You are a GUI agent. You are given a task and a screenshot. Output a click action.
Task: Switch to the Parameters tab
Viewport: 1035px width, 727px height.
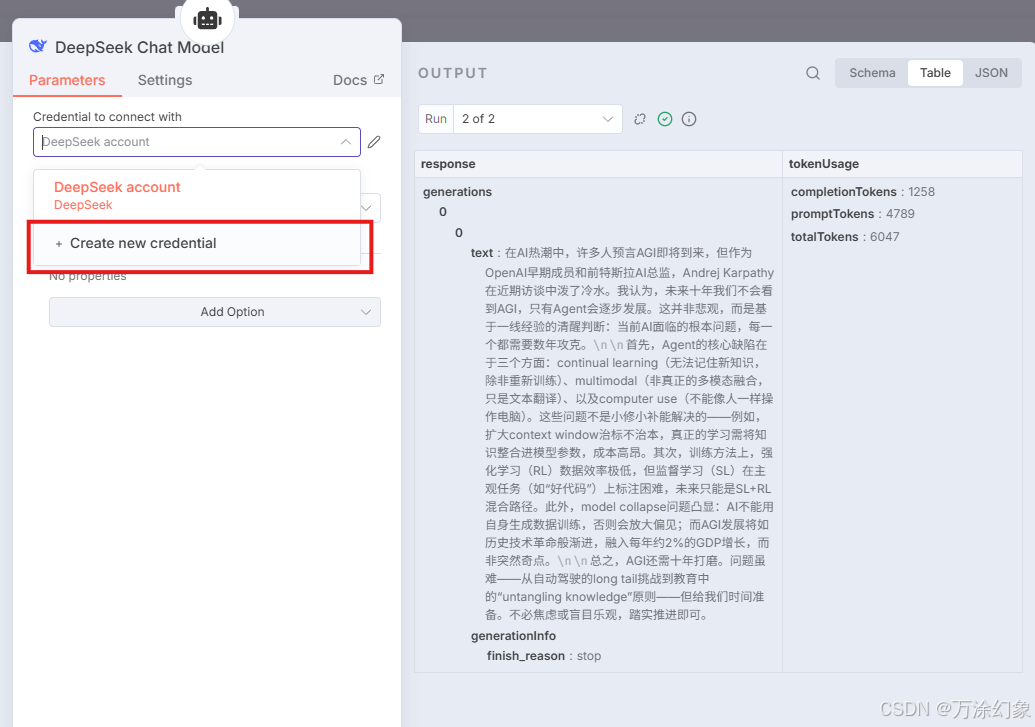click(67, 80)
